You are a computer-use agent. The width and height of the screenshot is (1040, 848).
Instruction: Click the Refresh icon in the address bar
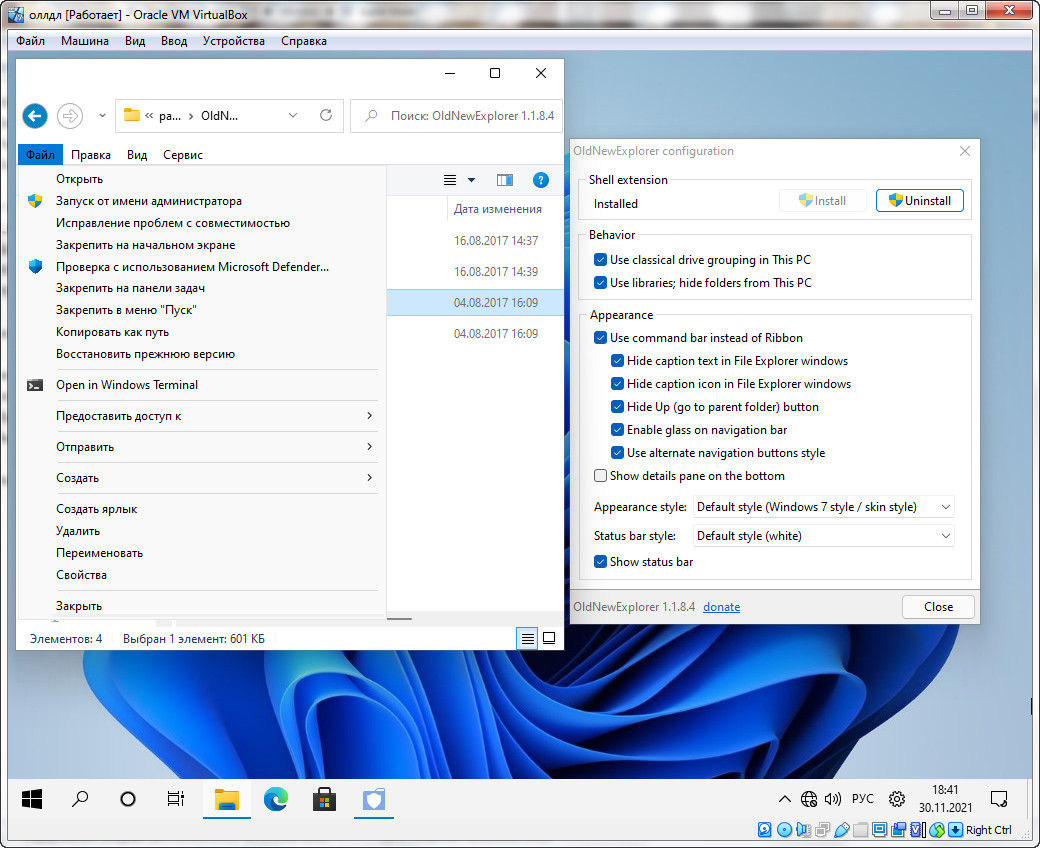pos(326,115)
